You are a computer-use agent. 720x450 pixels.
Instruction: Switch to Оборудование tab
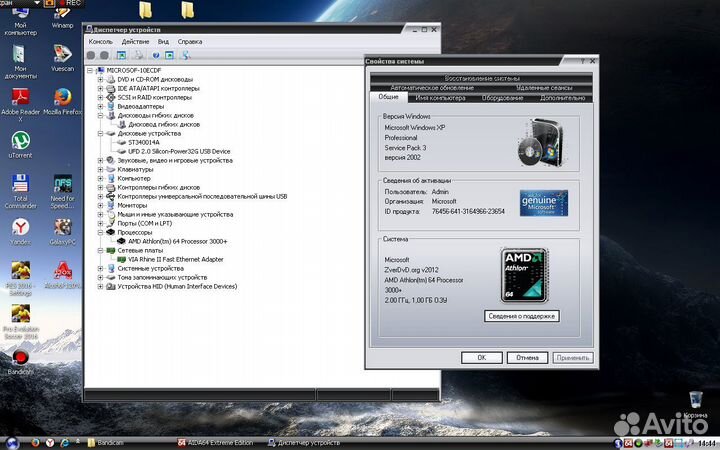pos(502,98)
